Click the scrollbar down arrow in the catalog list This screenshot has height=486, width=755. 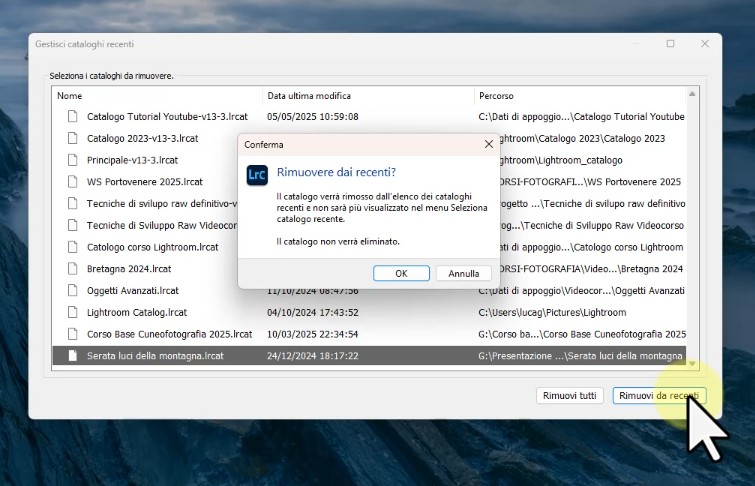pos(692,364)
